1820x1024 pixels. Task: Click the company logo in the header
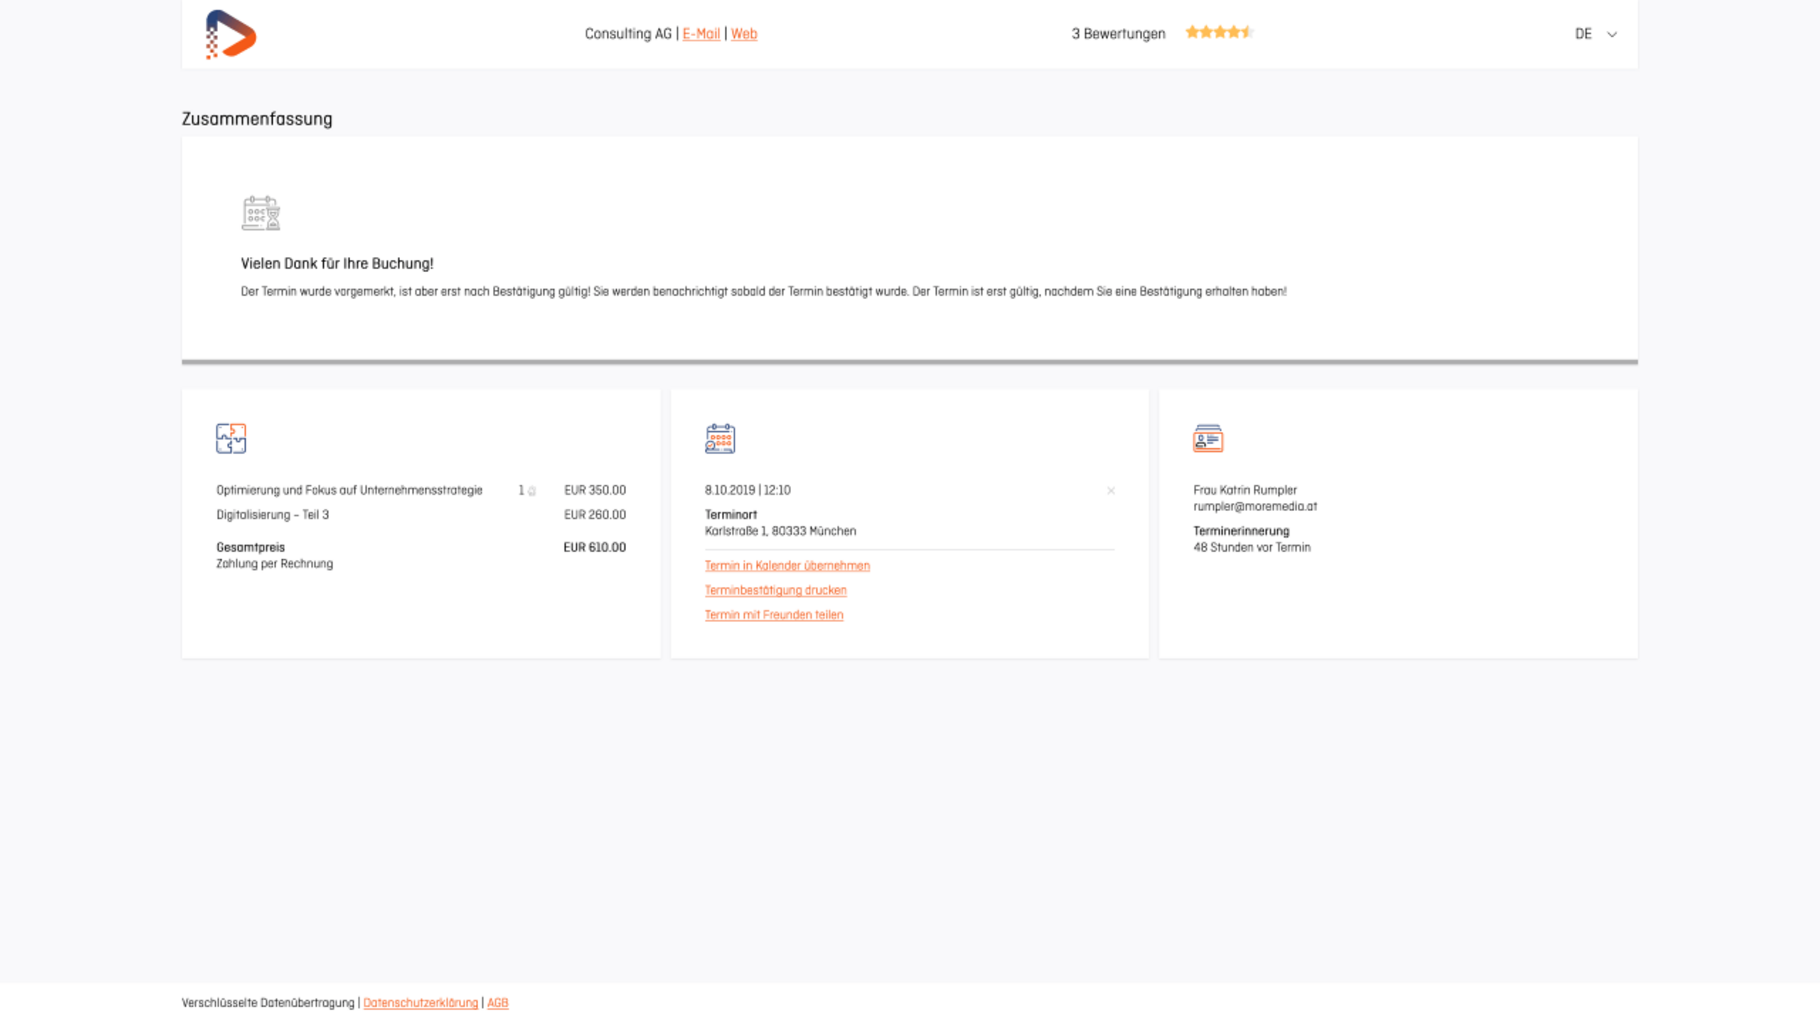pyautogui.click(x=230, y=34)
